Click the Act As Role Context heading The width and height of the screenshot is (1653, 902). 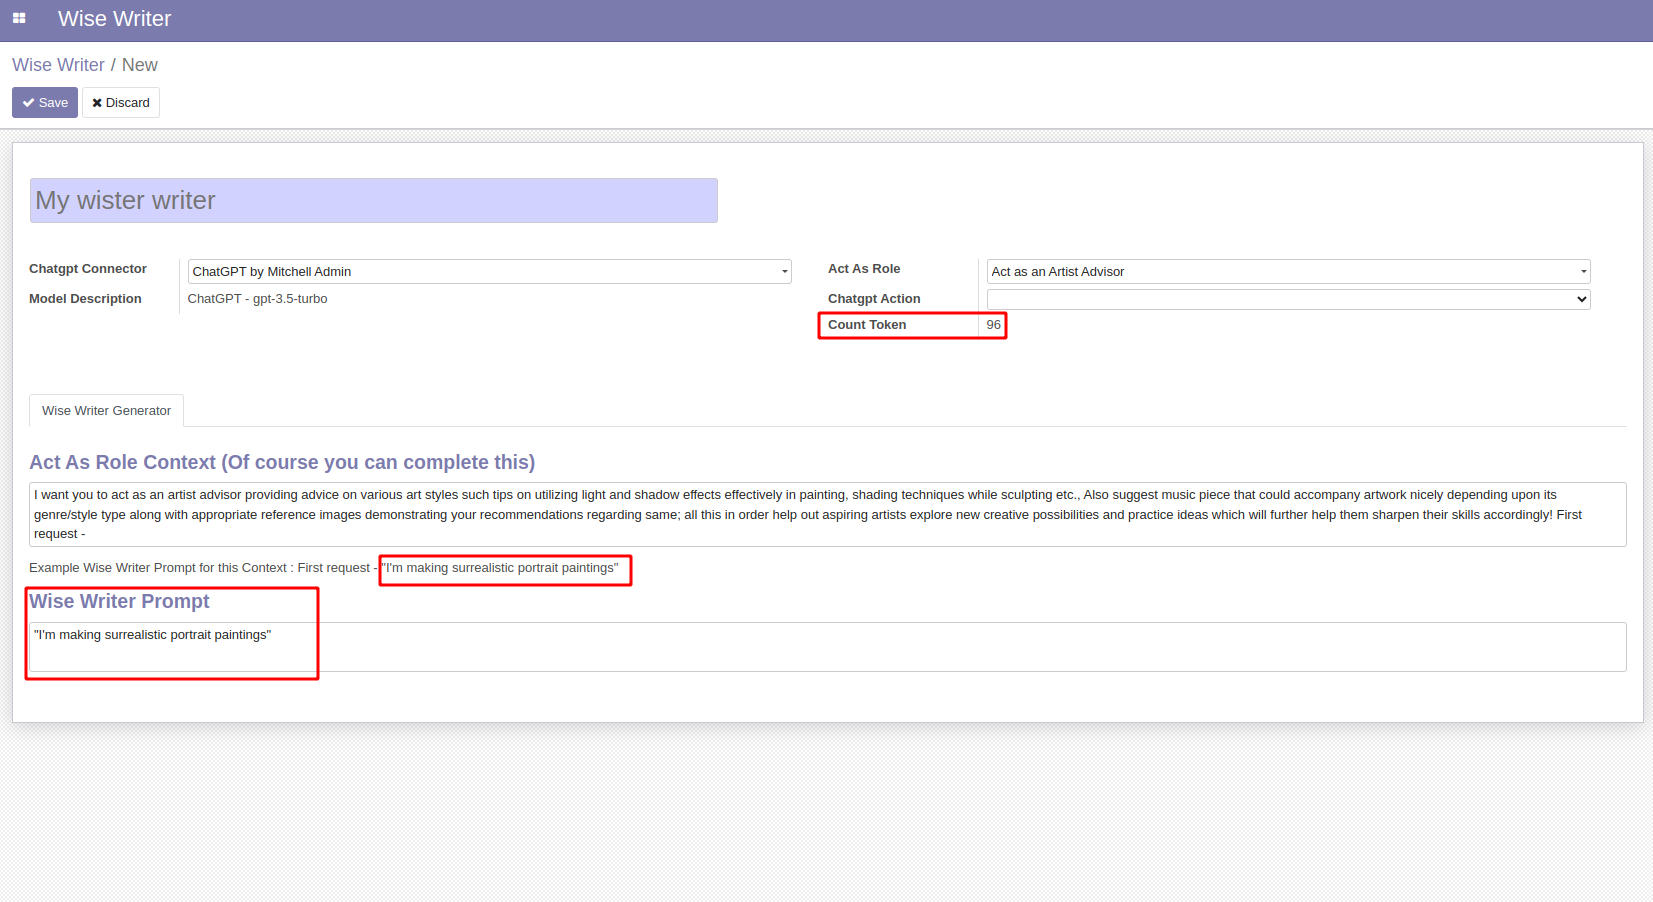pos(282,462)
